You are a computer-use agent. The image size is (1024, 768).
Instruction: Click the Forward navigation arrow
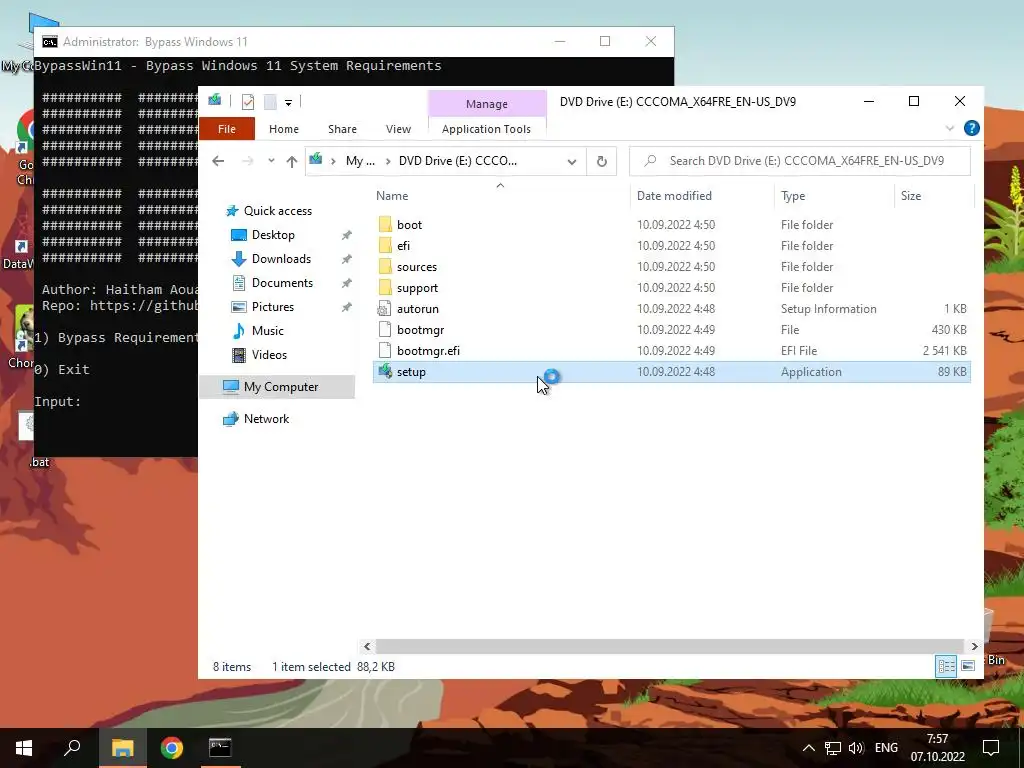248,161
